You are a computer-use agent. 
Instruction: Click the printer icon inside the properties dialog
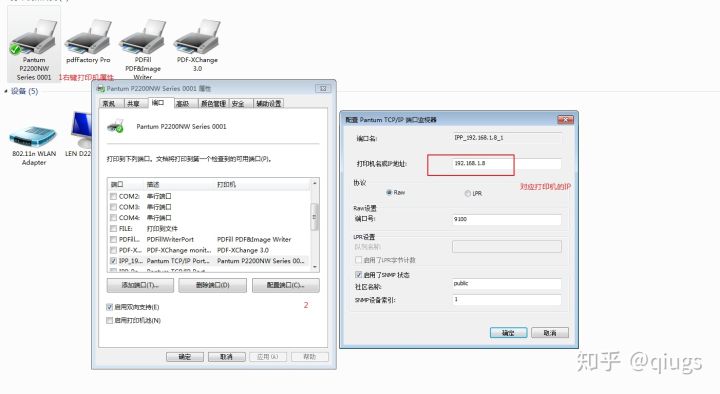coord(116,126)
